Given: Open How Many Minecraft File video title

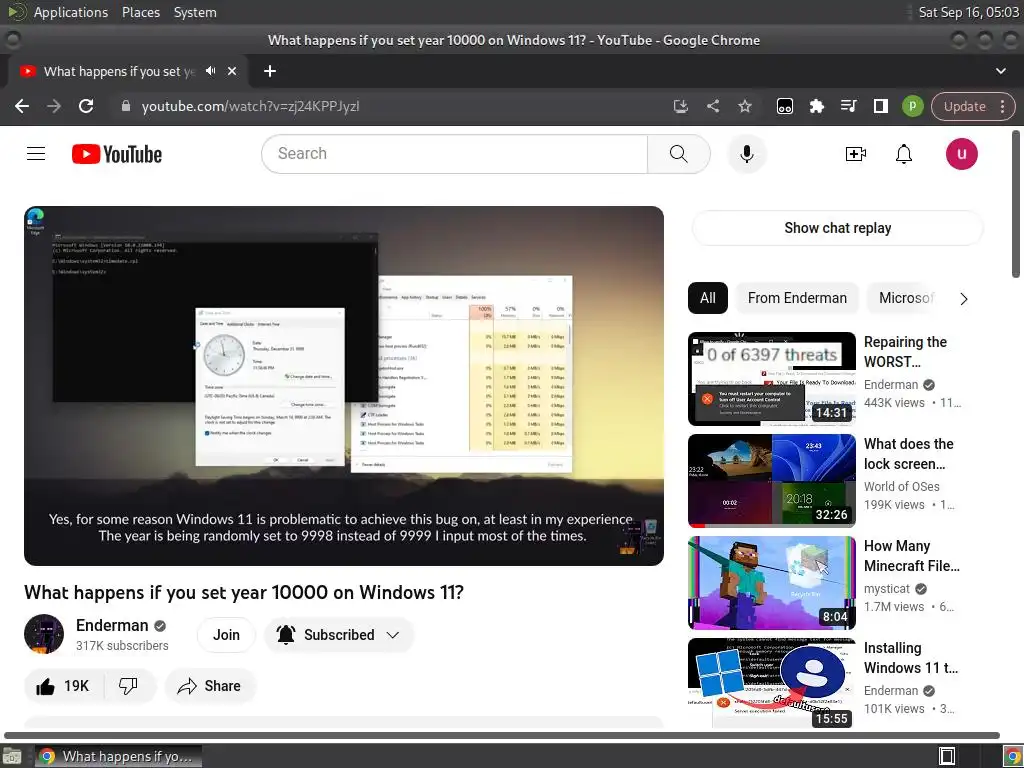Looking at the screenshot, I should point(912,556).
